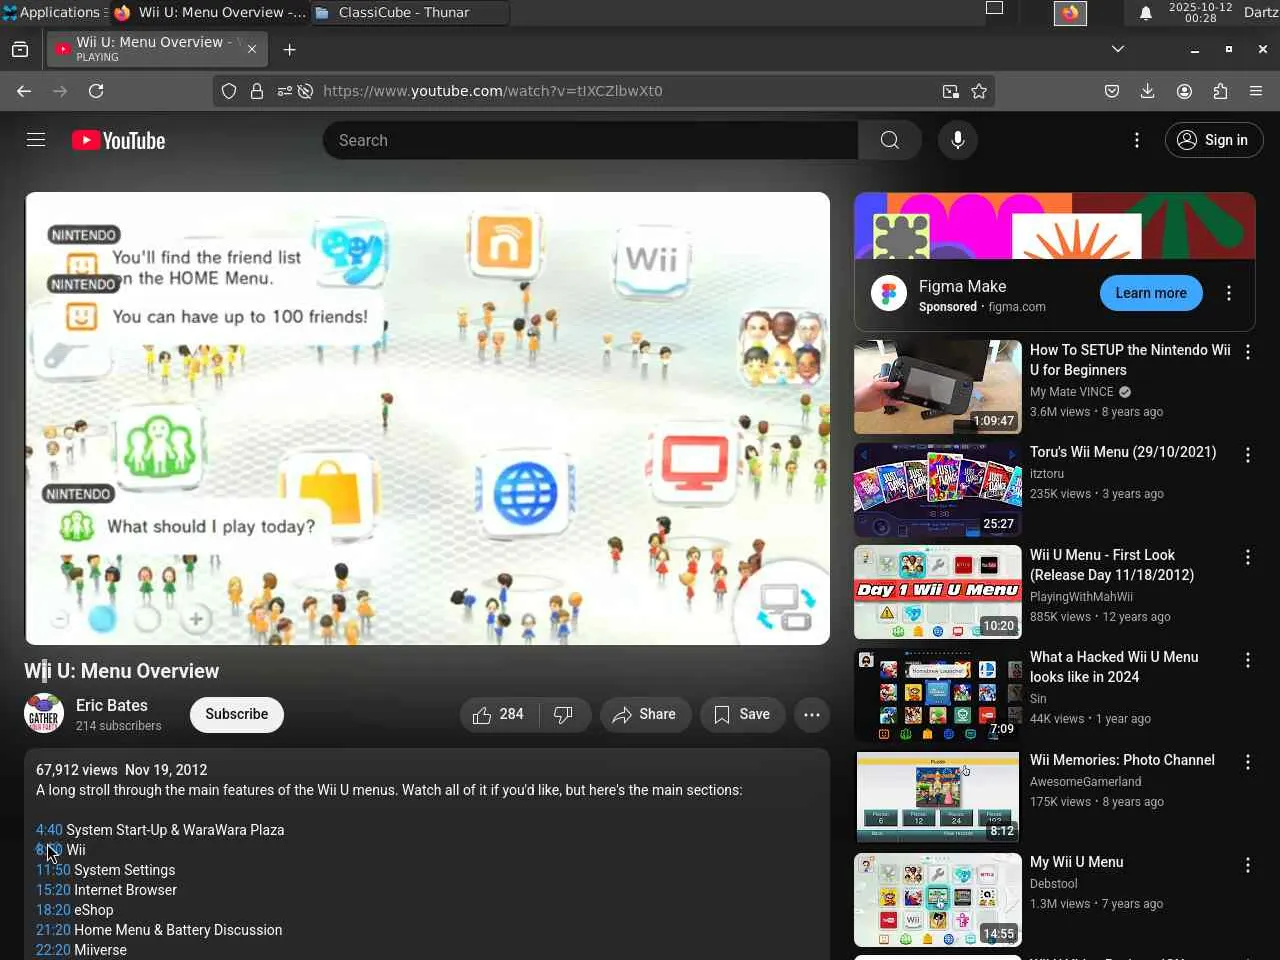Open the Applications menu

click(54, 12)
